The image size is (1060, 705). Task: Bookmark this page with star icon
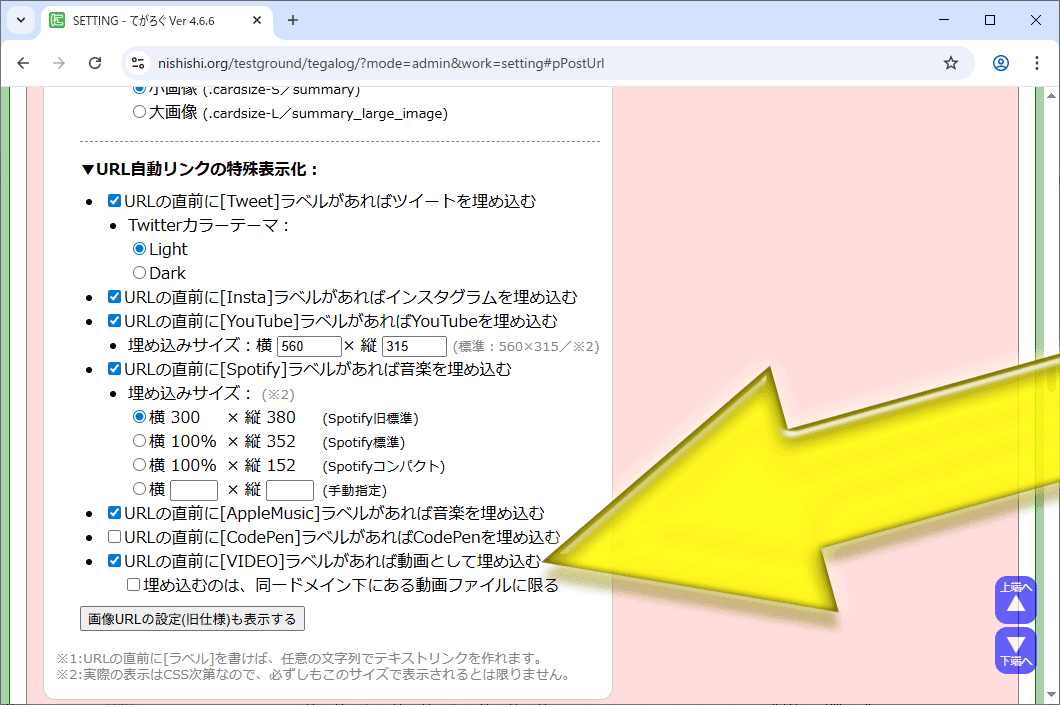coord(950,63)
